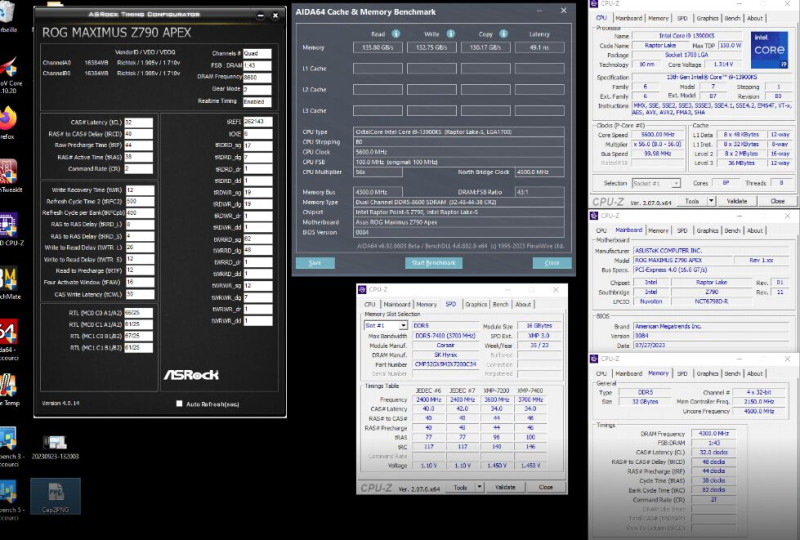This screenshot has width=800, height=540.
Task: Click Start Benchmark in AIDA64
Action: (434, 263)
